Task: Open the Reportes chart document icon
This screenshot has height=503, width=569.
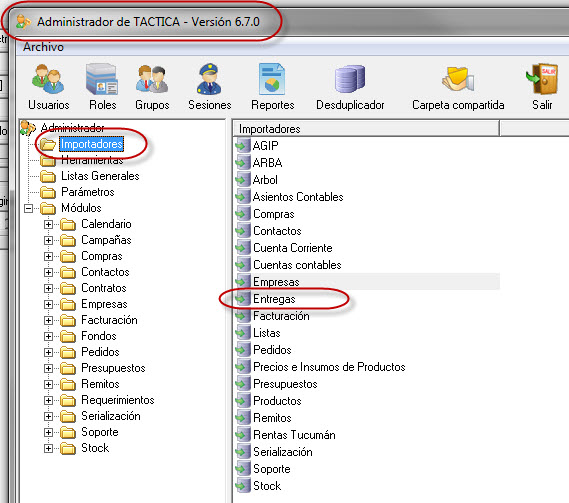Action: tap(272, 79)
